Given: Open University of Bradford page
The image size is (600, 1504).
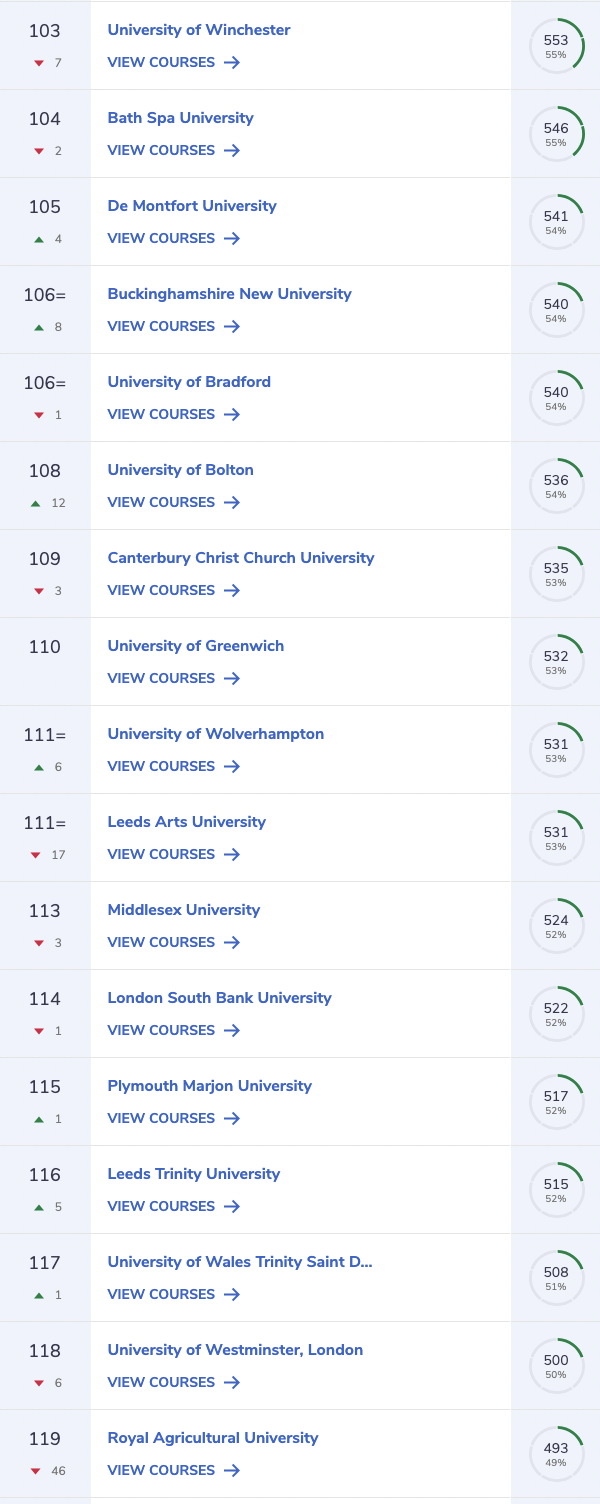Looking at the screenshot, I should 189,382.
